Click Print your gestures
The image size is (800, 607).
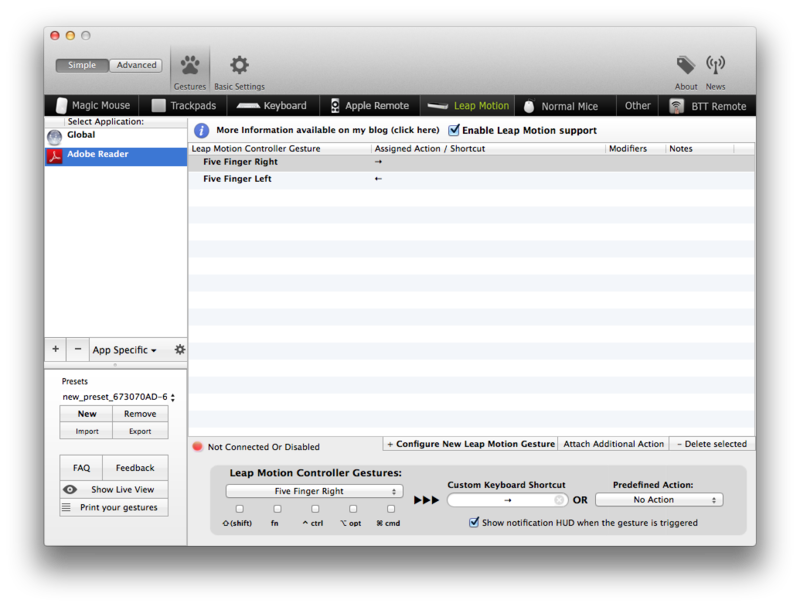pyautogui.click(x=114, y=508)
